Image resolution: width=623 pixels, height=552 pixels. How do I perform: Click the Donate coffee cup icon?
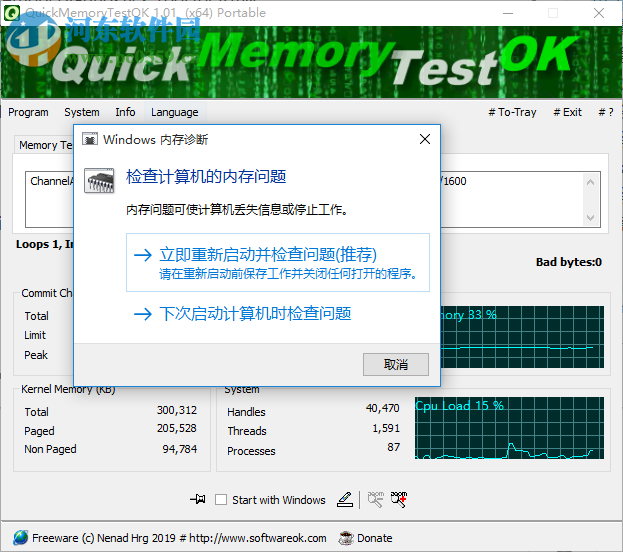[346, 538]
